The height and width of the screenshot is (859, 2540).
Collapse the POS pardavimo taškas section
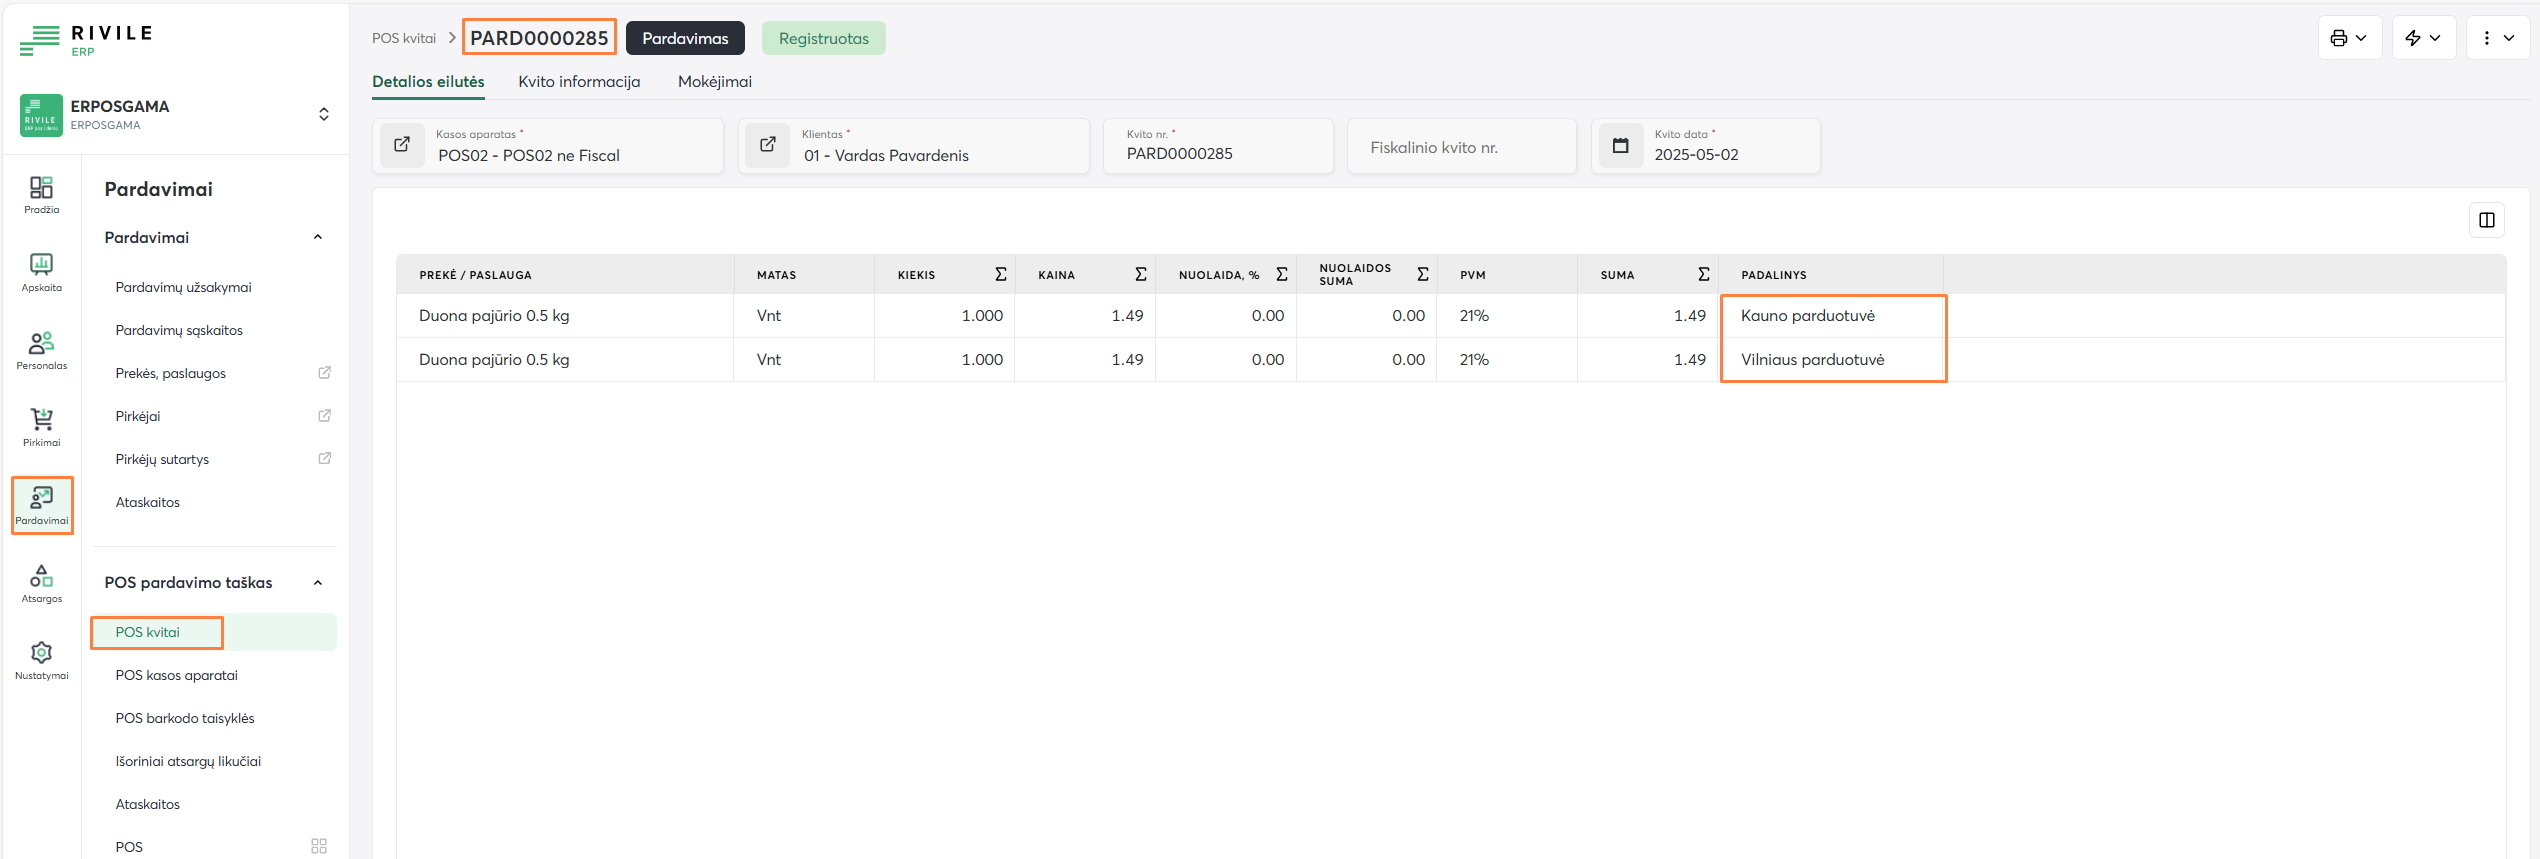tap(318, 583)
